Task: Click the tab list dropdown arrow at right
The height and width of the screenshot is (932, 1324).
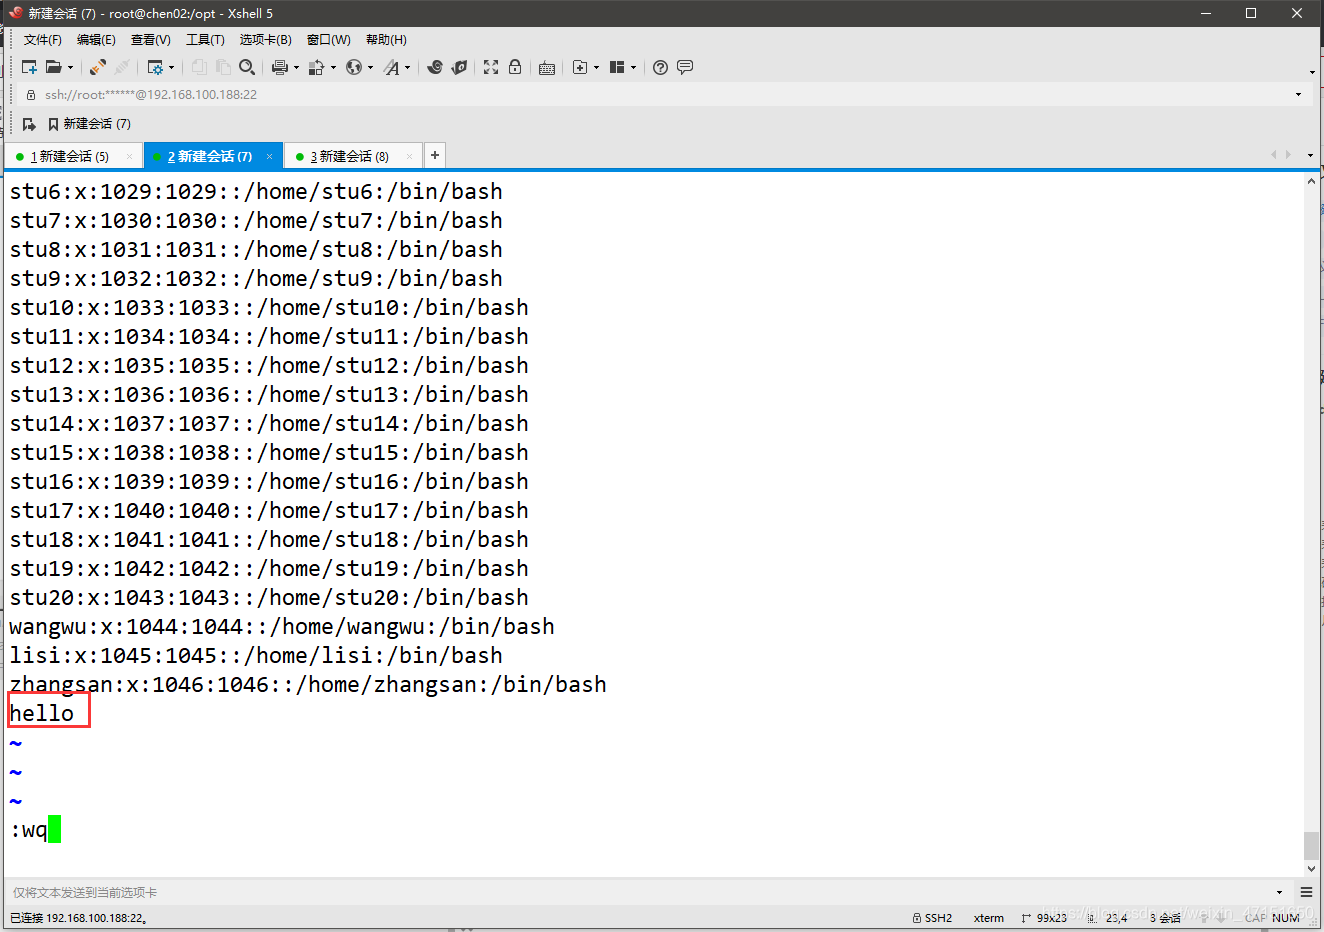Action: point(1310,156)
